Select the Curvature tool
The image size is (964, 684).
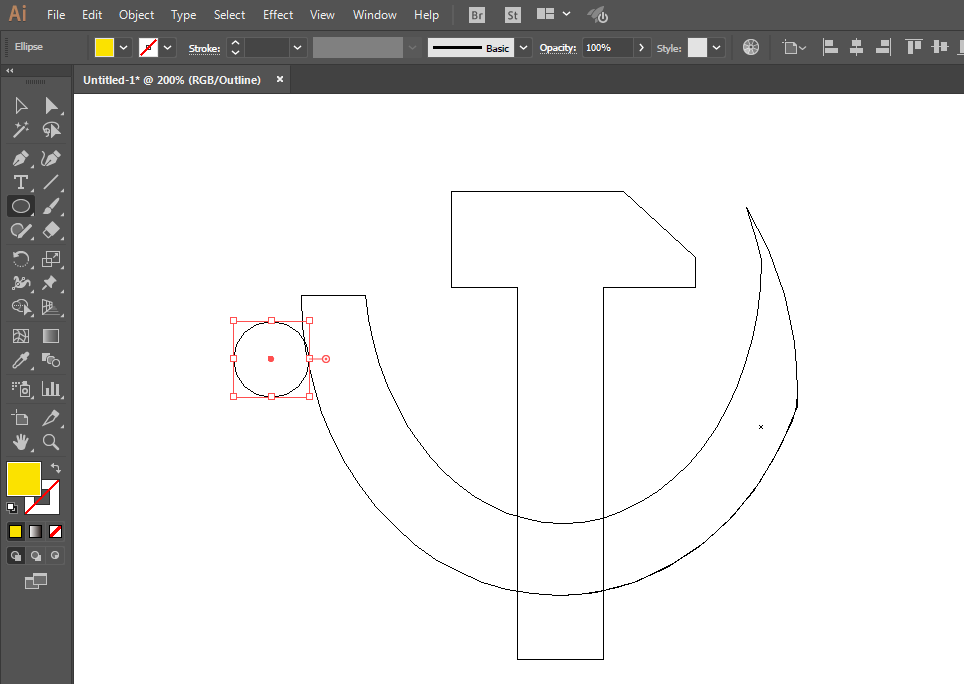51,159
